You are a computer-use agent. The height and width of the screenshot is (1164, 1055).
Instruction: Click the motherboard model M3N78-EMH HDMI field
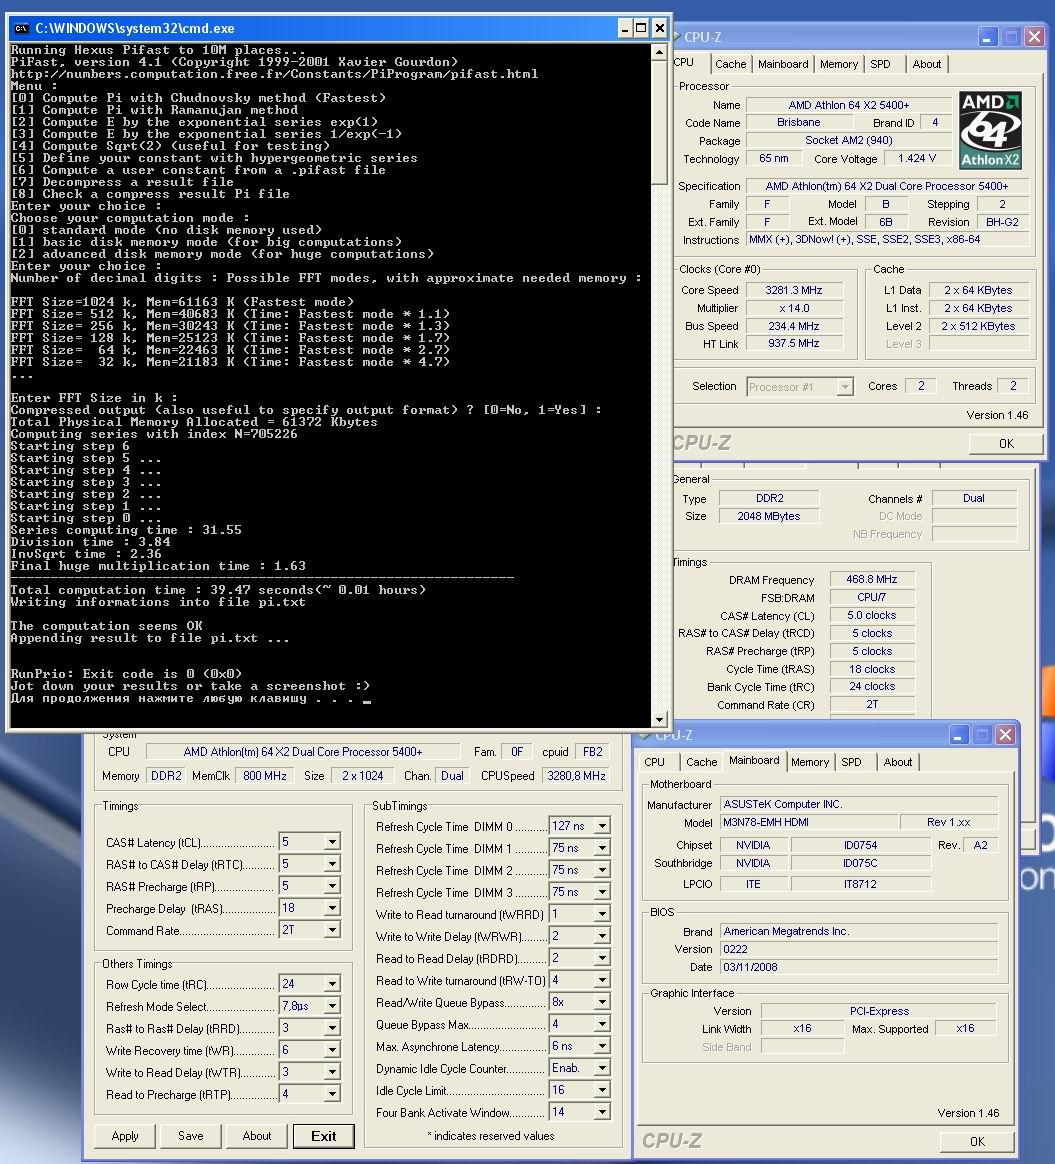pyautogui.click(x=809, y=823)
